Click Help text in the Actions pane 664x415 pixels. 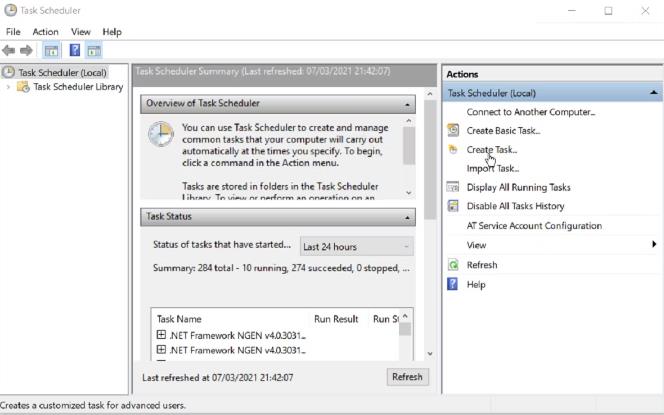click(476, 285)
